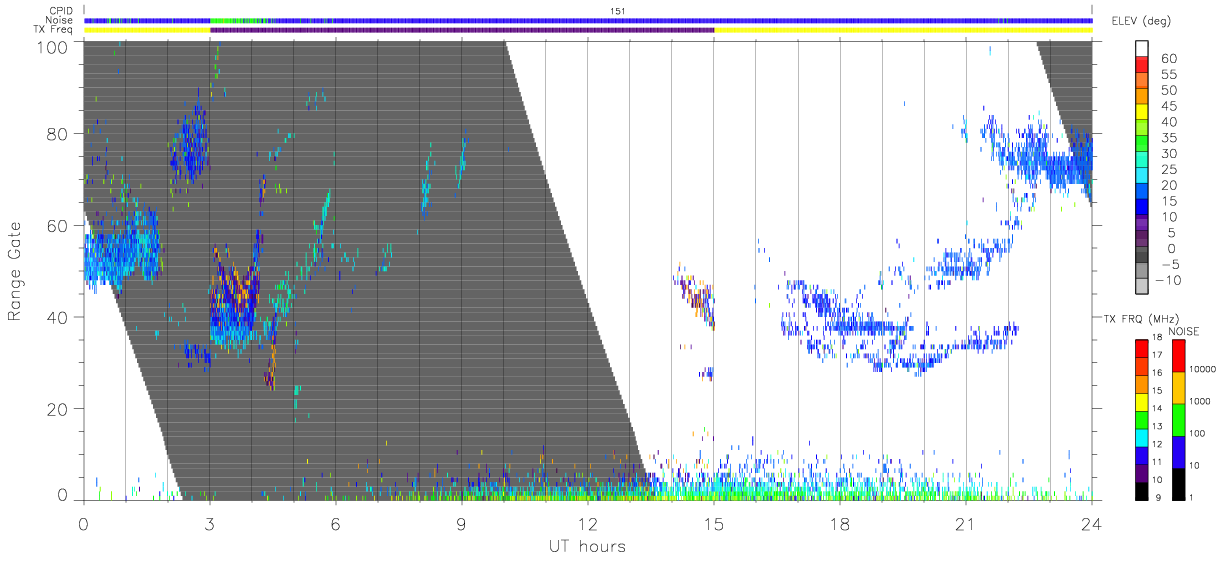Click the "25" label on the ELEV scale
This screenshot has width=1228, height=567.
point(1167,169)
